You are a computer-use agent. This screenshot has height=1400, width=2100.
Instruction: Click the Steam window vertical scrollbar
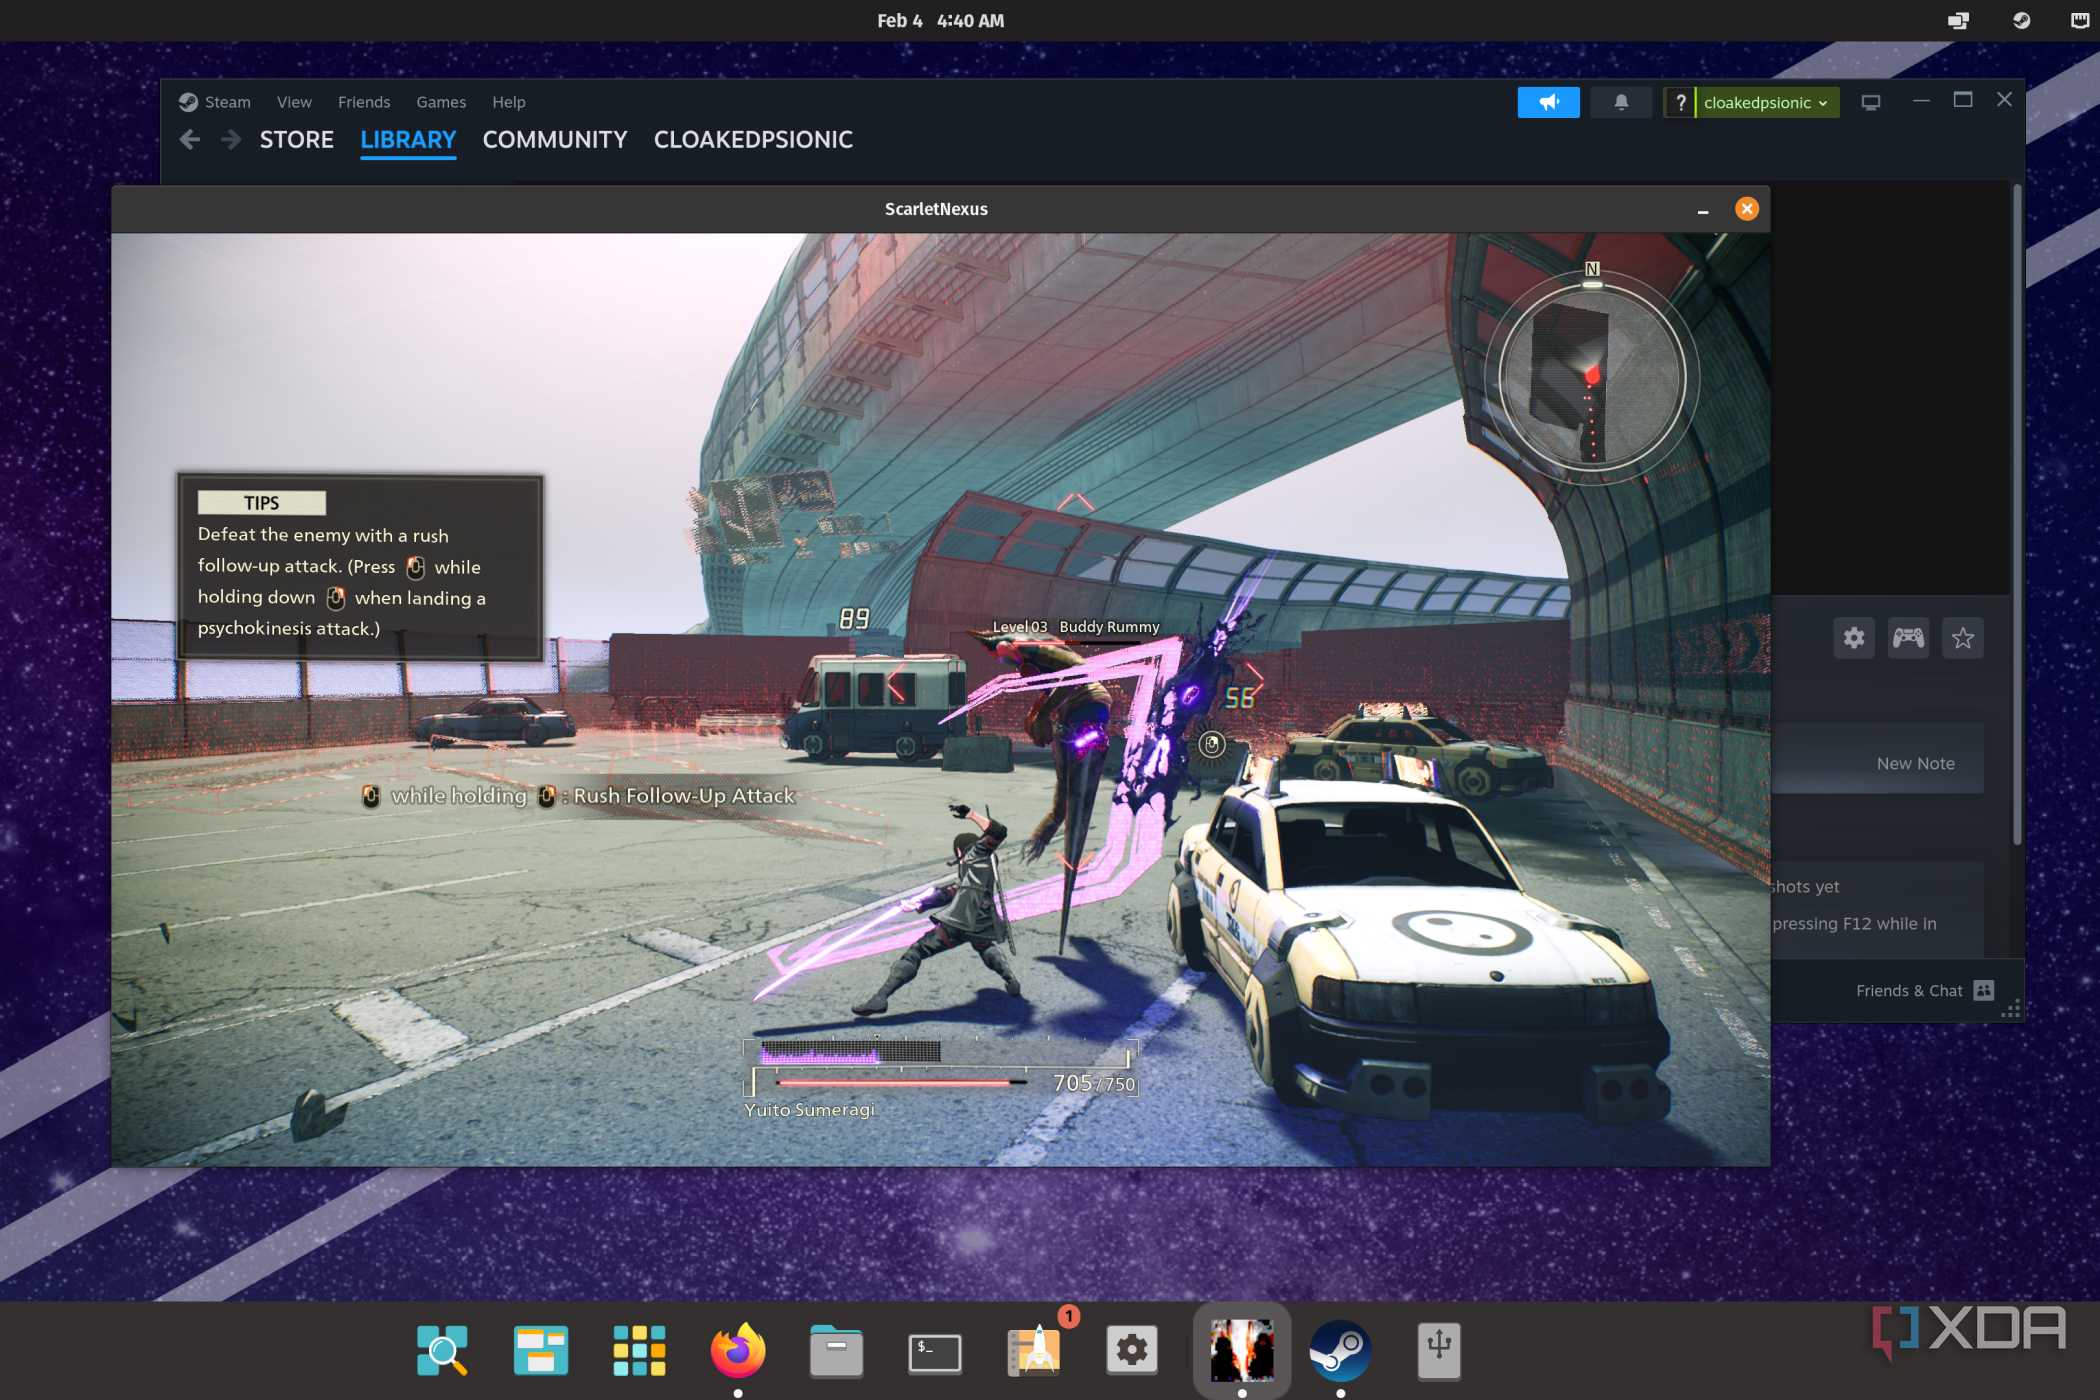[x=2016, y=515]
